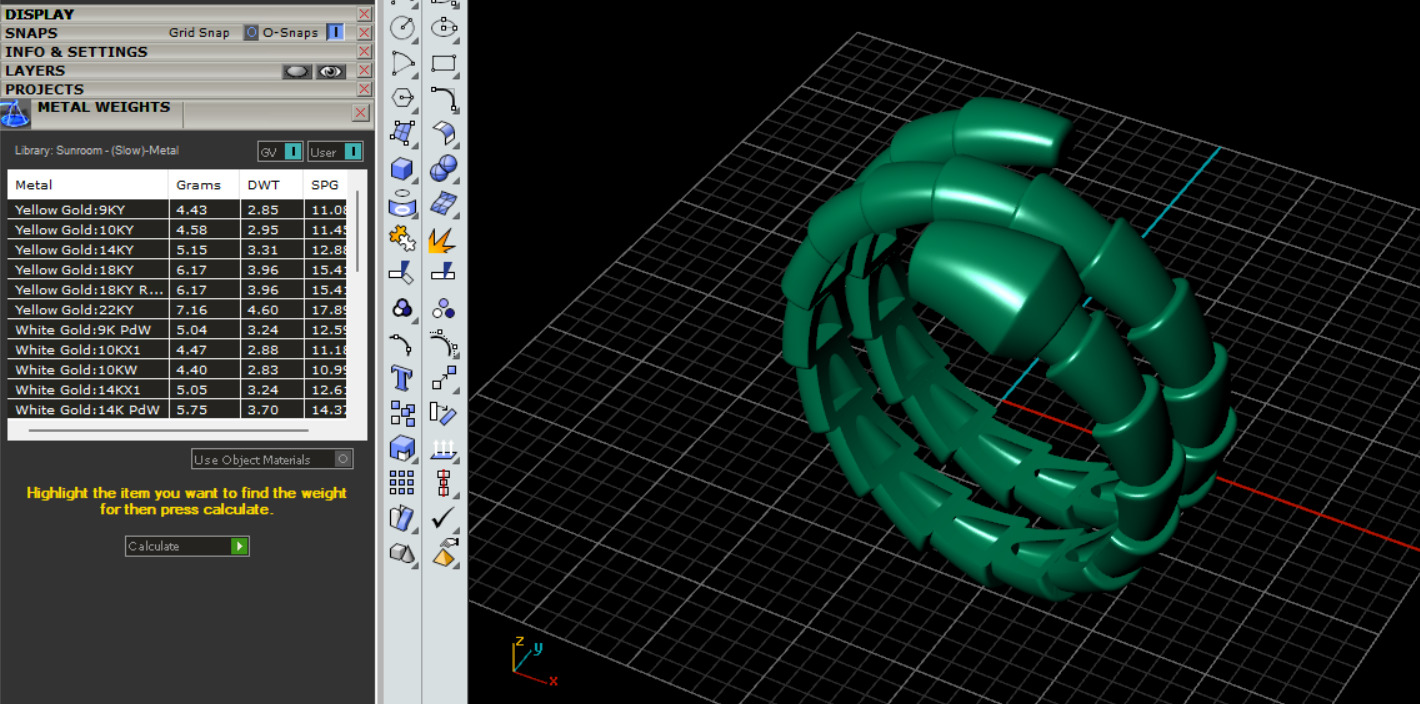Select the Ellipse tool
Image resolution: width=1420 pixels, height=704 pixels.
point(444,27)
